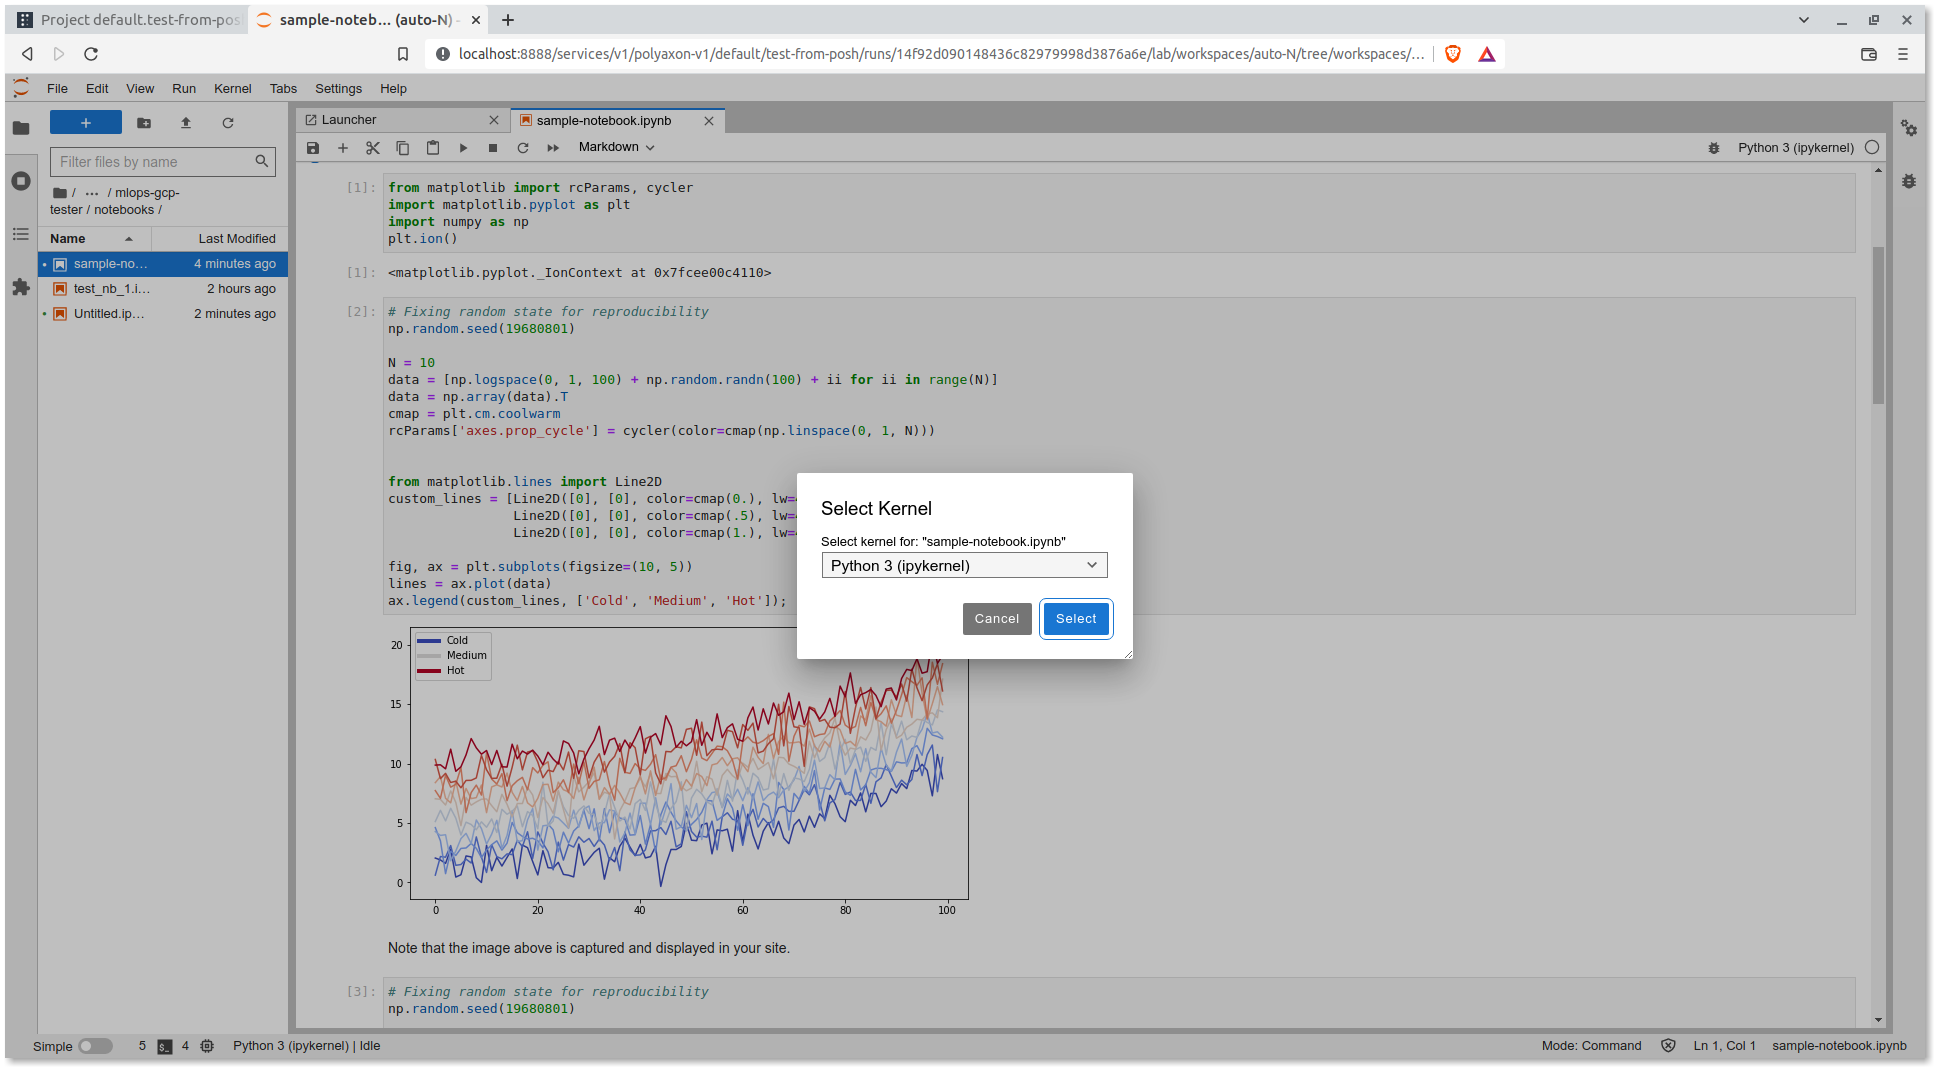Open the Brave Shields lion icon
1934x1067 pixels.
1453,54
